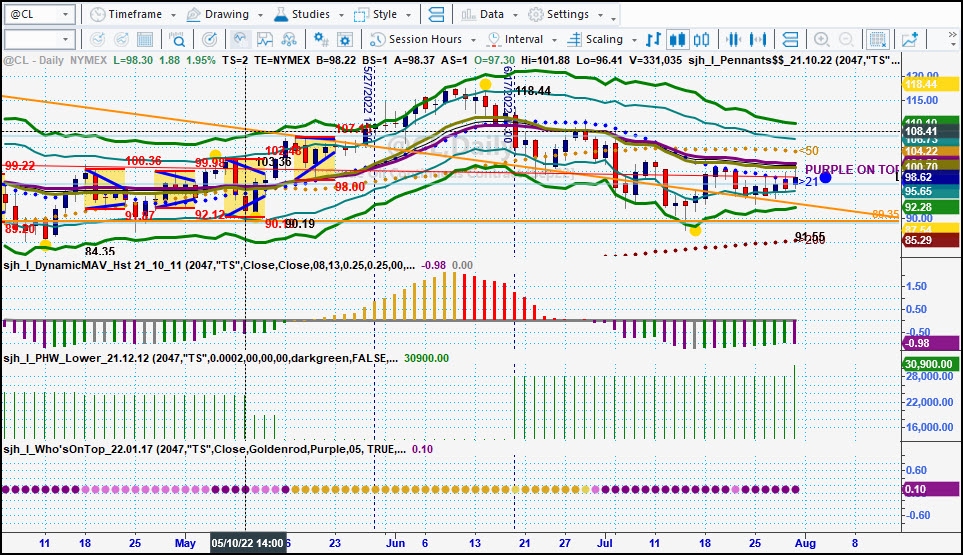Click the chart annotation box icon

265,39
